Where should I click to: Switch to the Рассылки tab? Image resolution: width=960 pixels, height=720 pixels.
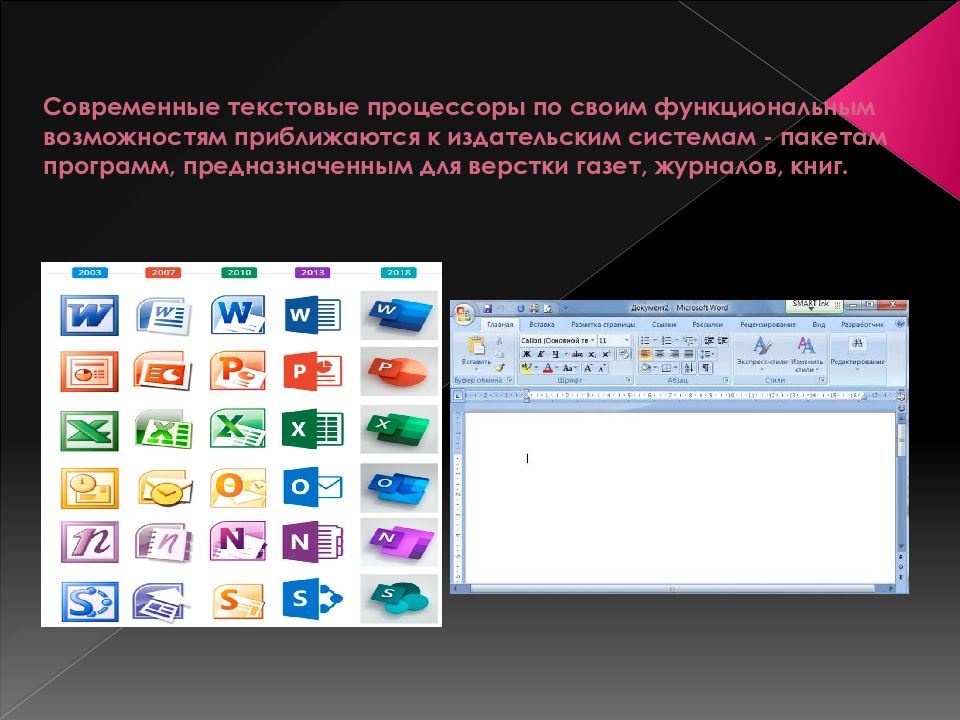[708, 324]
